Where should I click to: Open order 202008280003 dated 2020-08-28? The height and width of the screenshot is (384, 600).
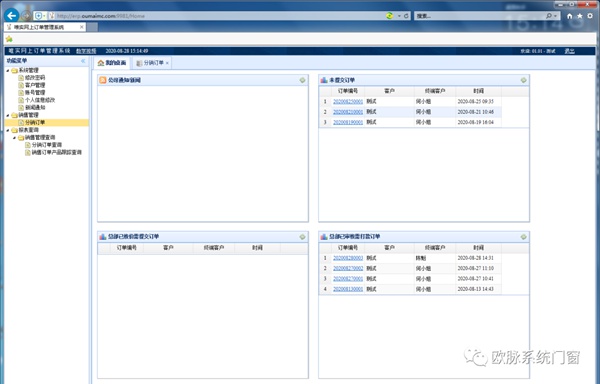[348, 258]
